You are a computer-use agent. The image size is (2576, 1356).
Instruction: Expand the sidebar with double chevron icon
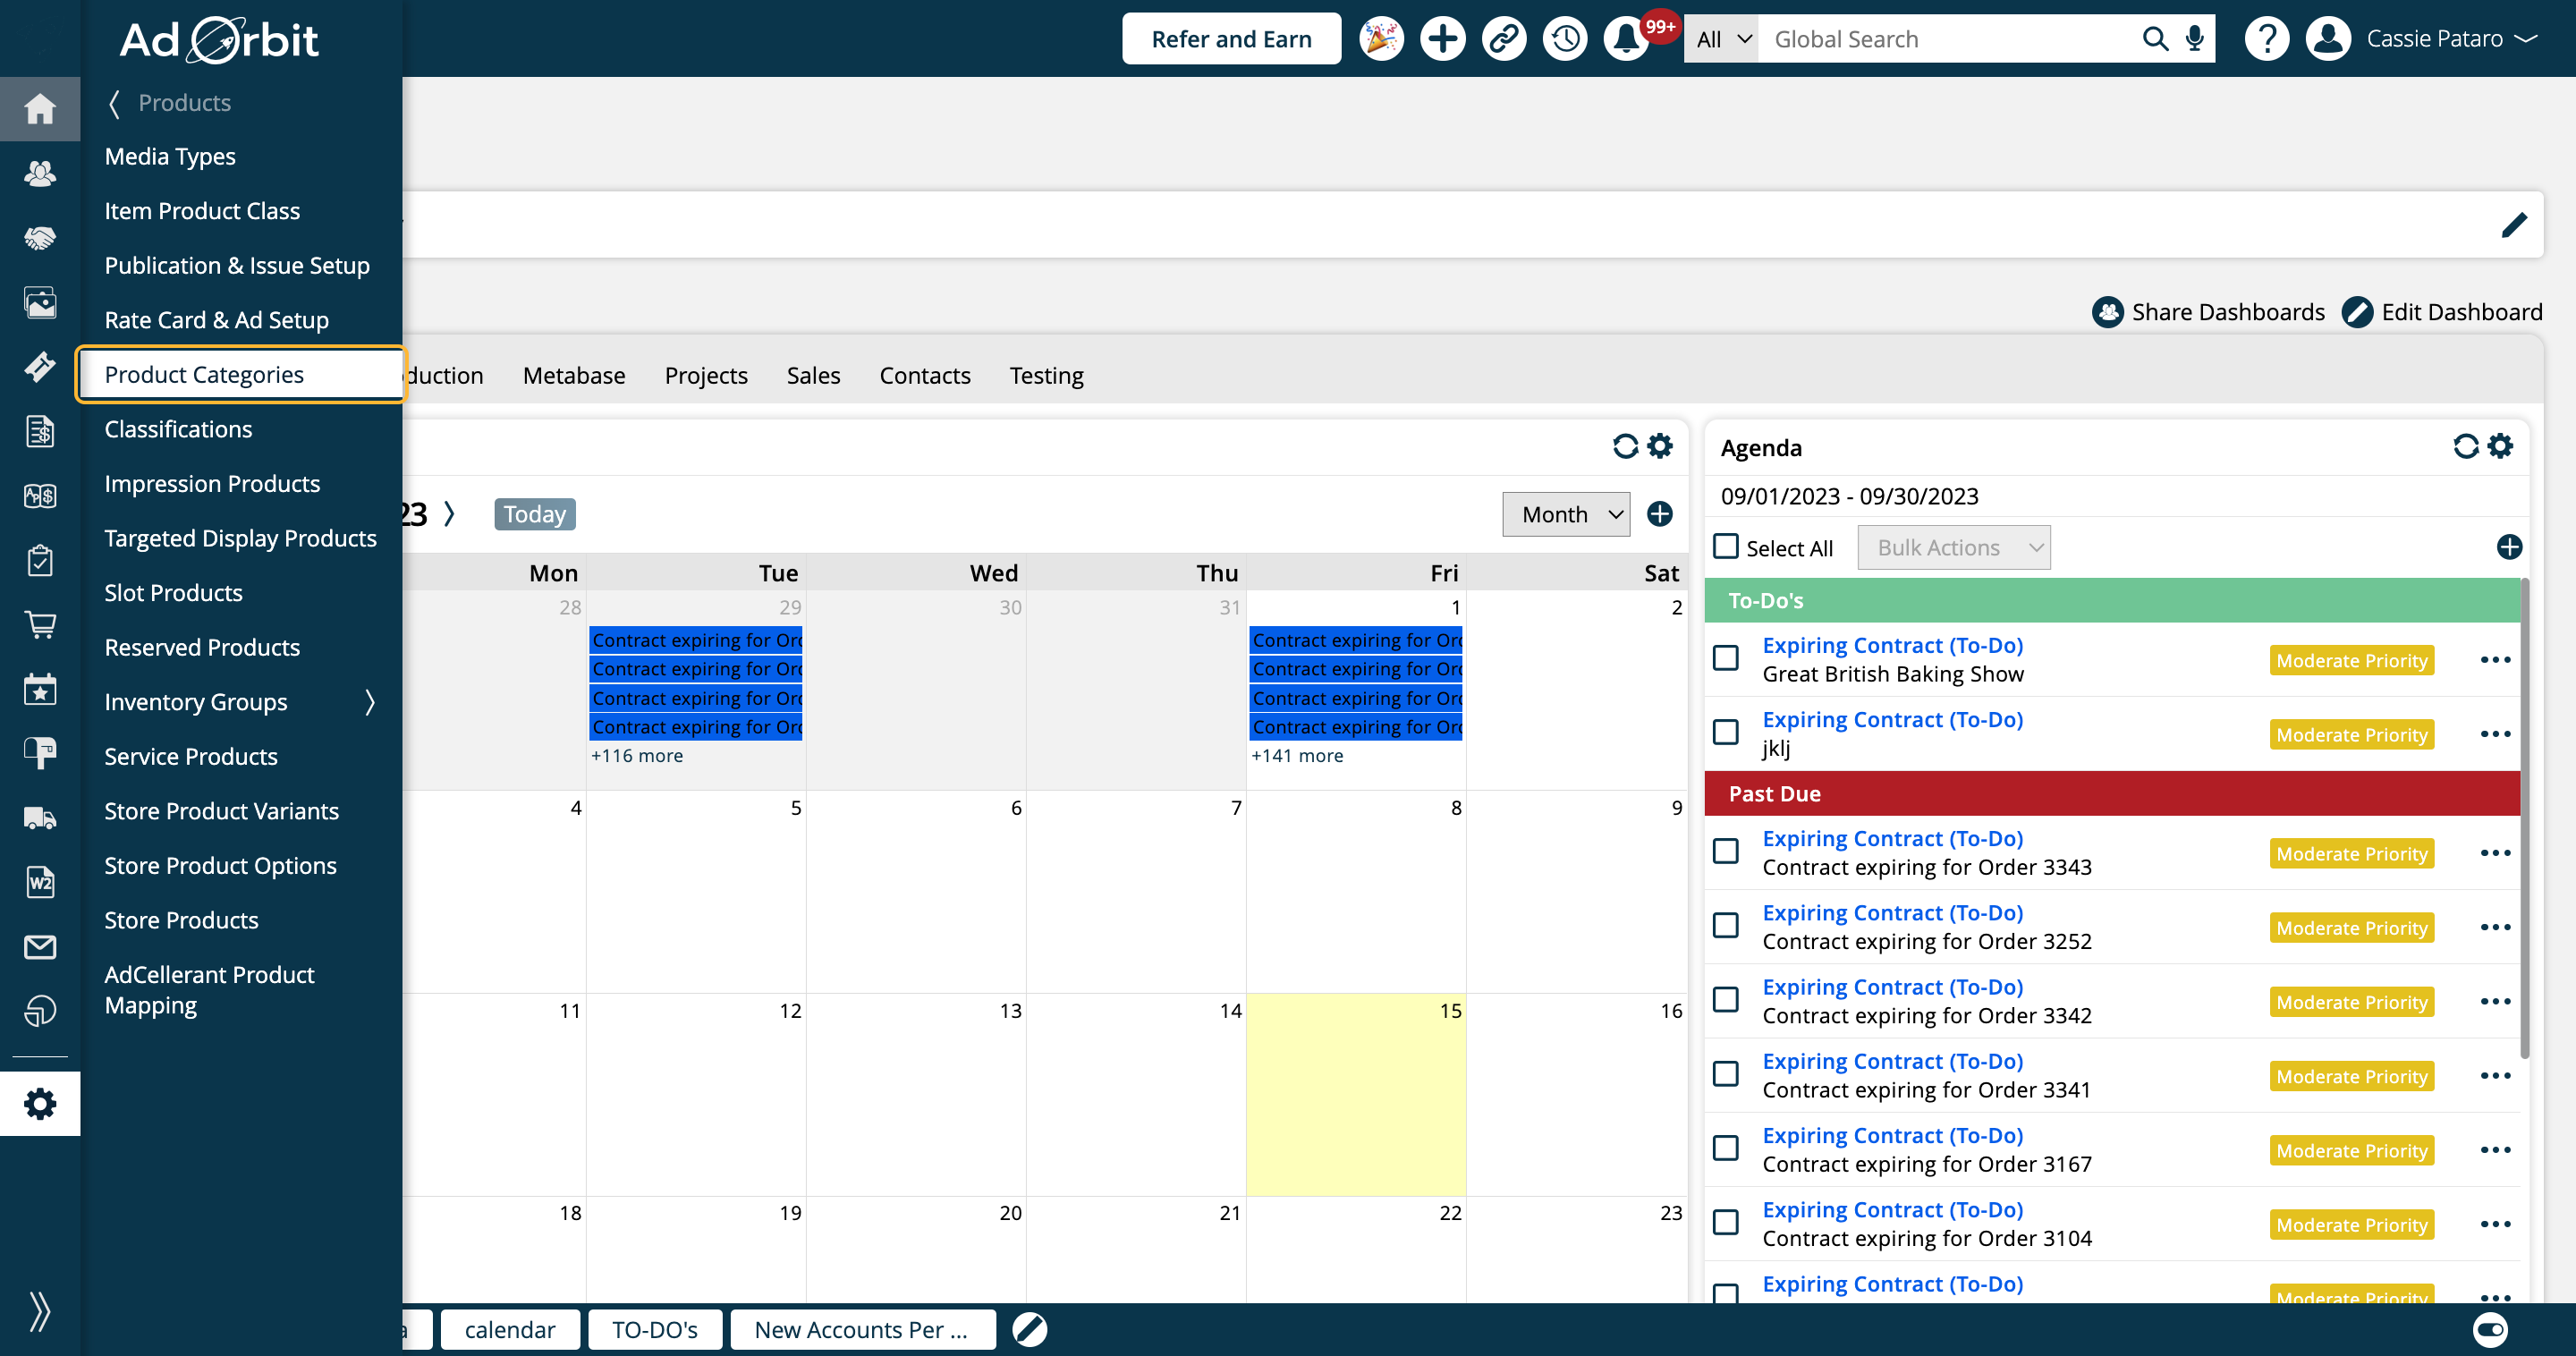[x=40, y=1310]
